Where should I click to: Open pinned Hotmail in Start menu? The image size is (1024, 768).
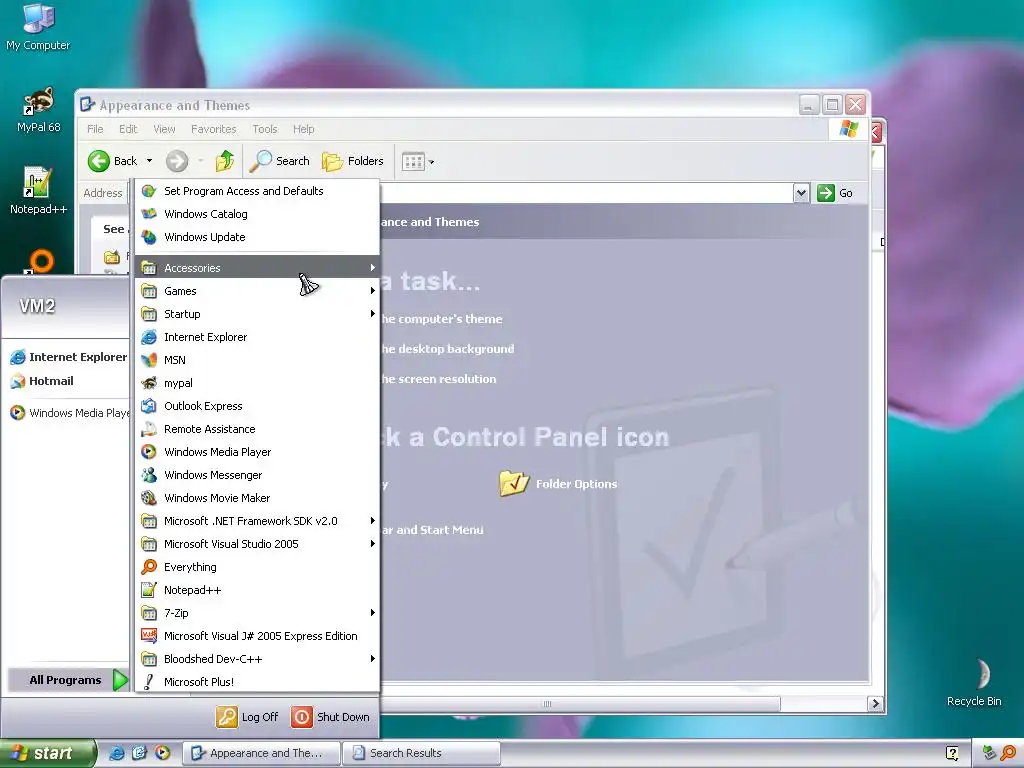[x=43, y=381]
